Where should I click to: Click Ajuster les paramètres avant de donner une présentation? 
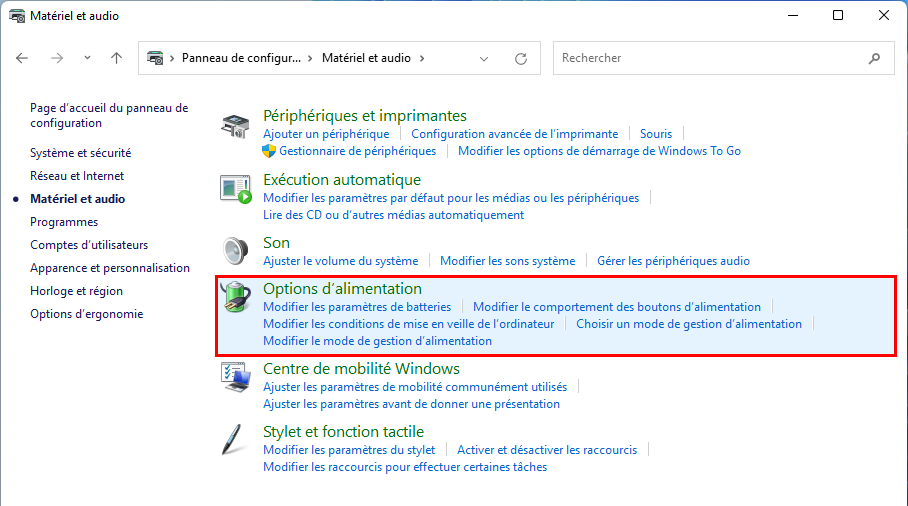tap(411, 404)
